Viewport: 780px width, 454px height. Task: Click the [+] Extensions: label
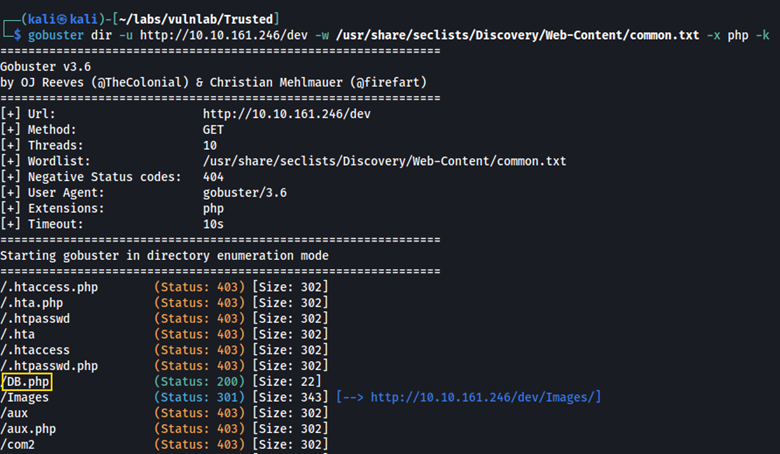point(52,209)
